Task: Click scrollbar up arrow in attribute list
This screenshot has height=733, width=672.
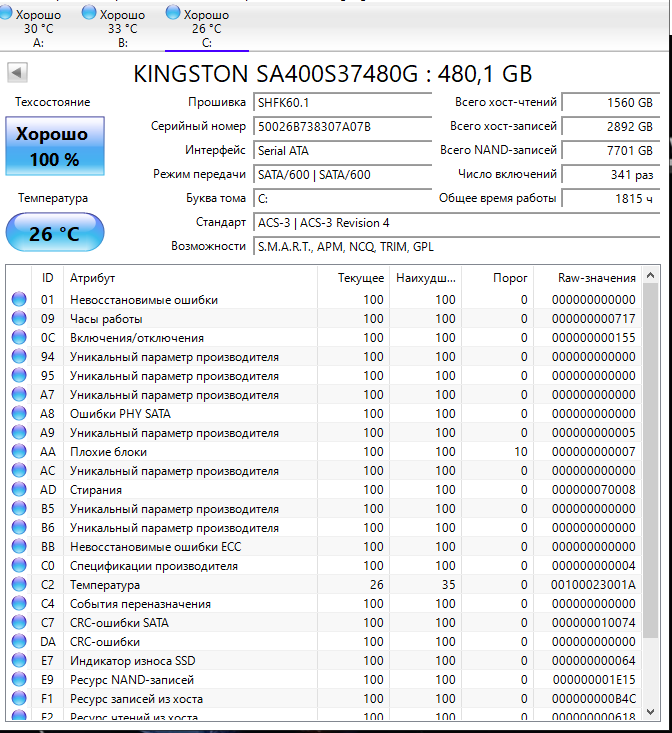Action: click(651, 276)
